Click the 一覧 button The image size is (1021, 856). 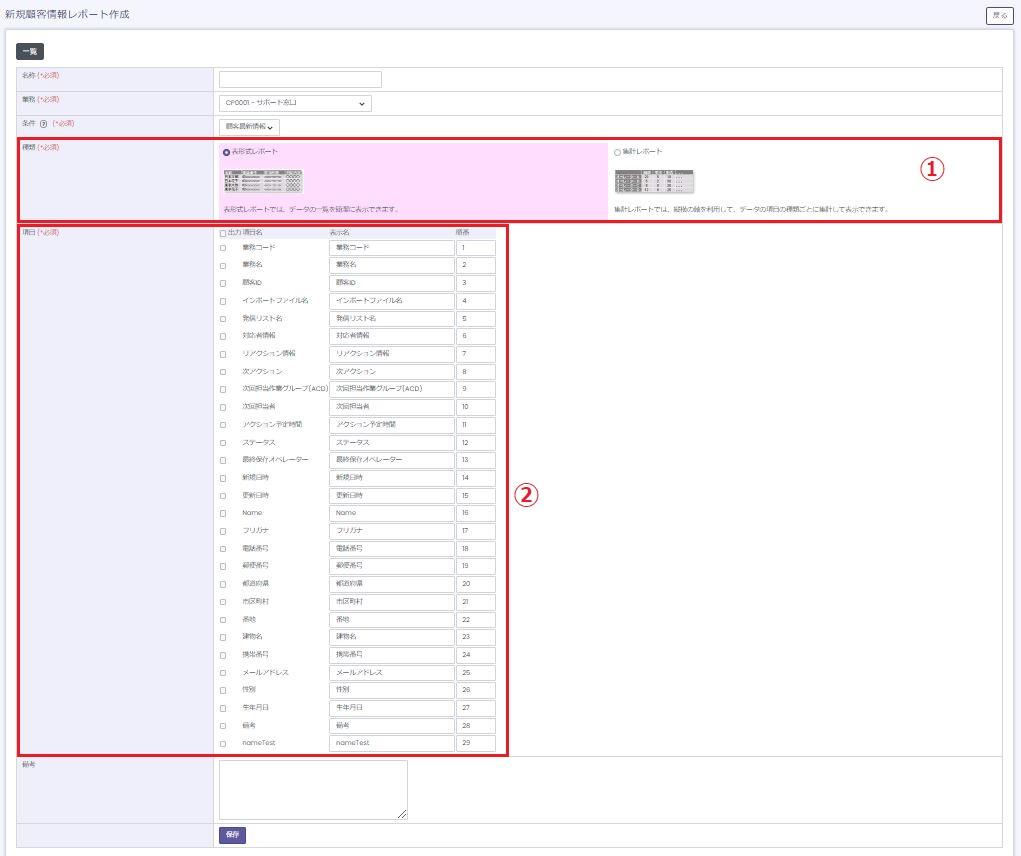(x=30, y=51)
